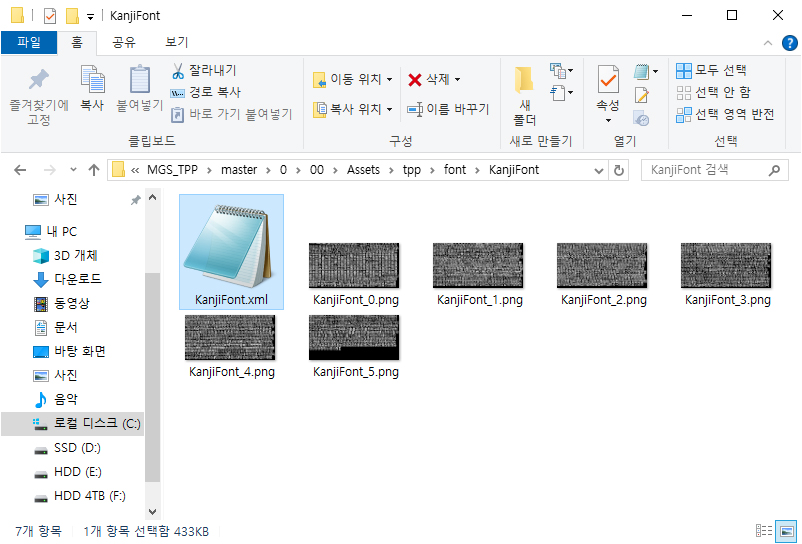
Task: Click MGS_TPP in the address breadcrumb
Action: pyautogui.click(x=172, y=170)
